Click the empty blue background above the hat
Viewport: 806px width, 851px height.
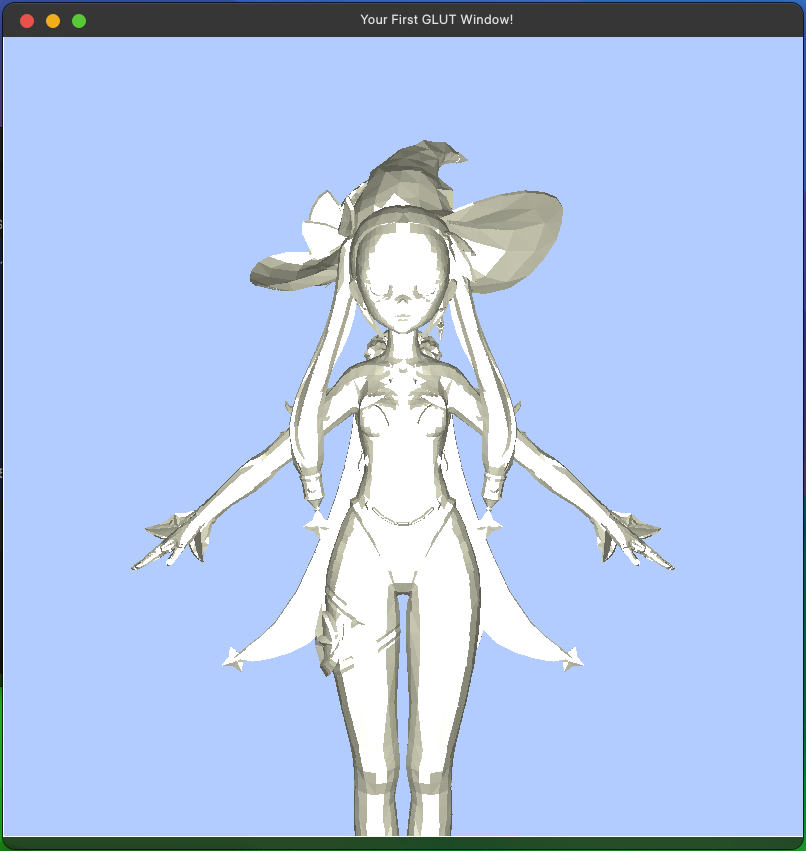400,90
